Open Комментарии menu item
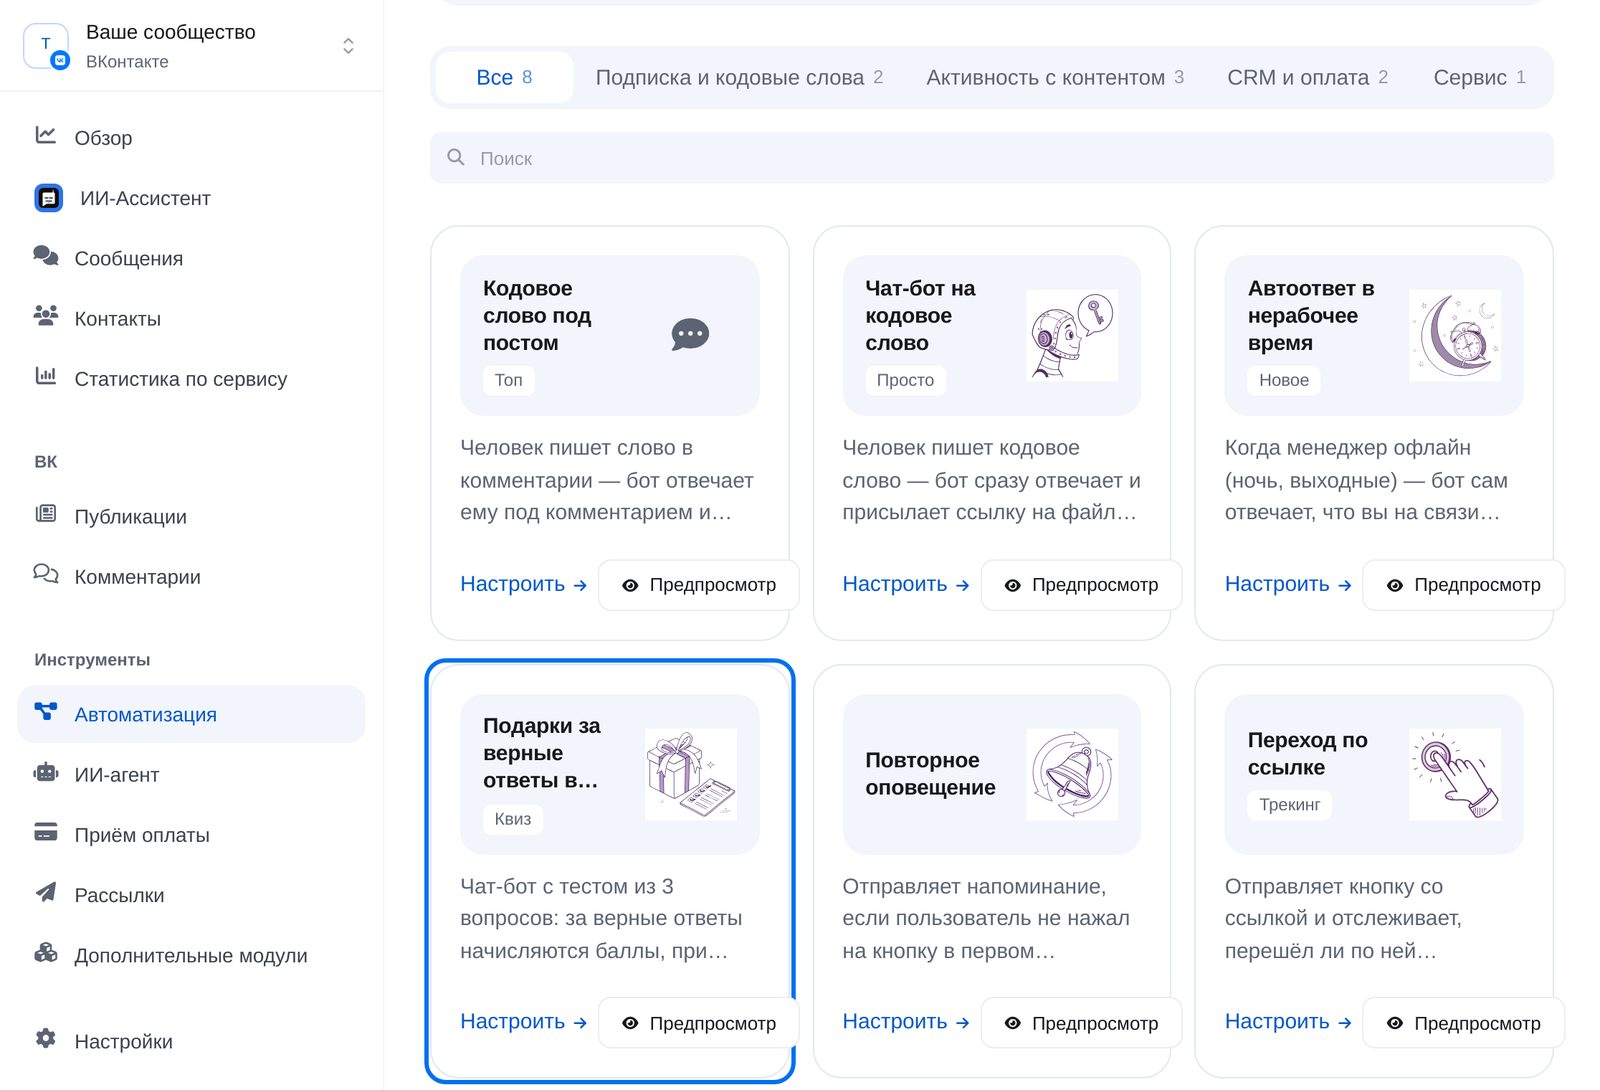Image resolution: width=1600 pixels, height=1090 pixels. coord(191,576)
